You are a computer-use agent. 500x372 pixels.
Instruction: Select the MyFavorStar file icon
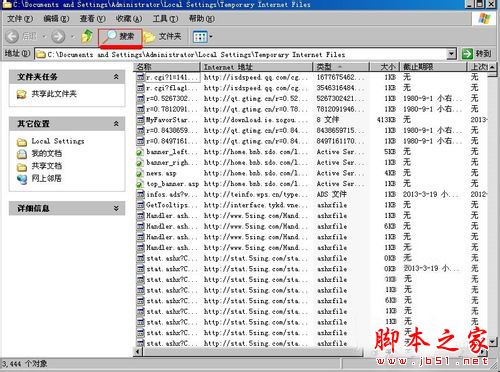coord(140,120)
